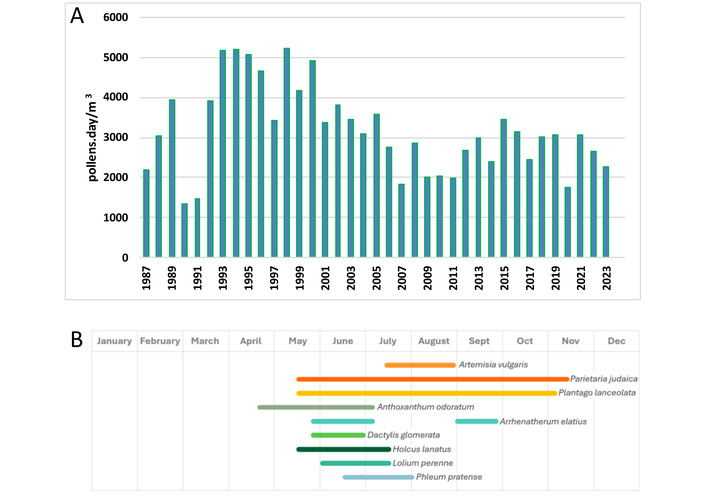This screenshot has height=497, width=706.
Task: Click the Dactylis glomerata green bar
Action: point(338,435)
